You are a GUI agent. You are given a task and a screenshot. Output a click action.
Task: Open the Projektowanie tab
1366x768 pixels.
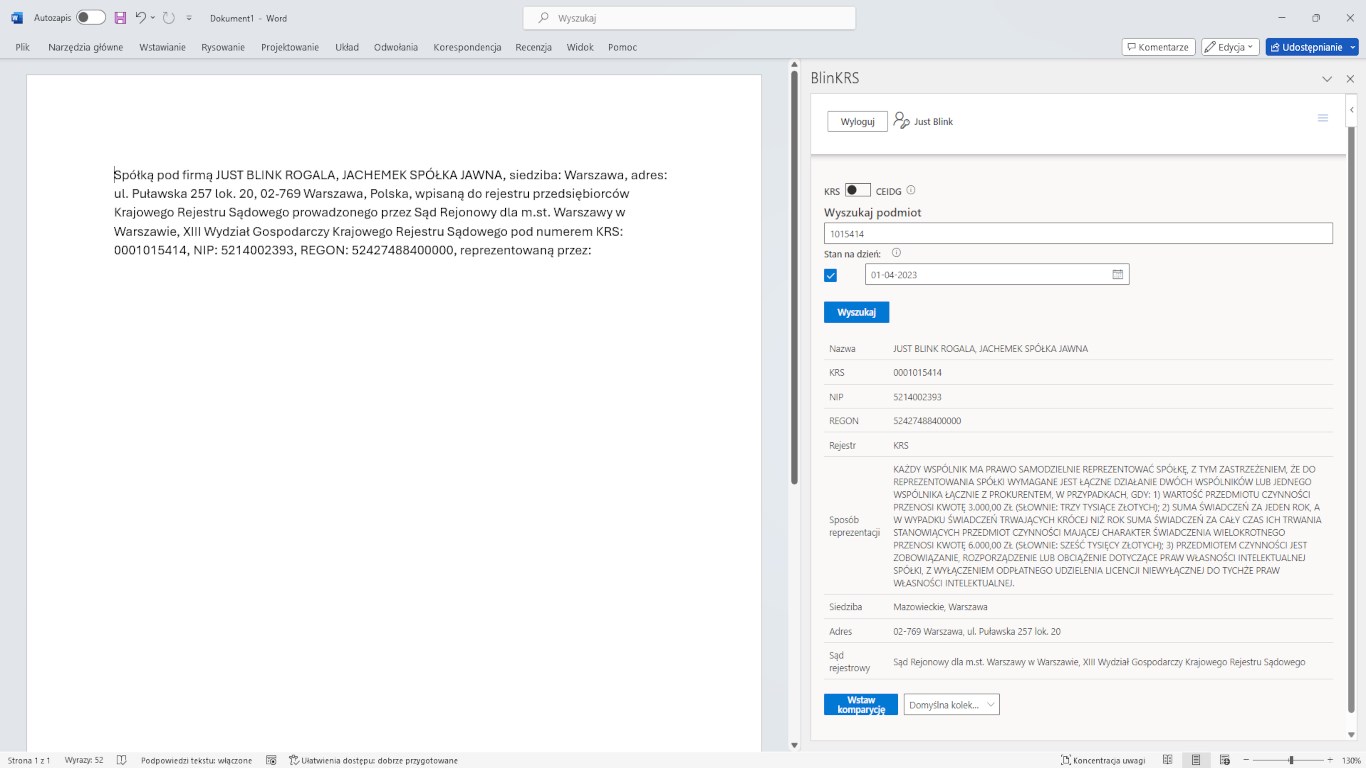(290, 47)
